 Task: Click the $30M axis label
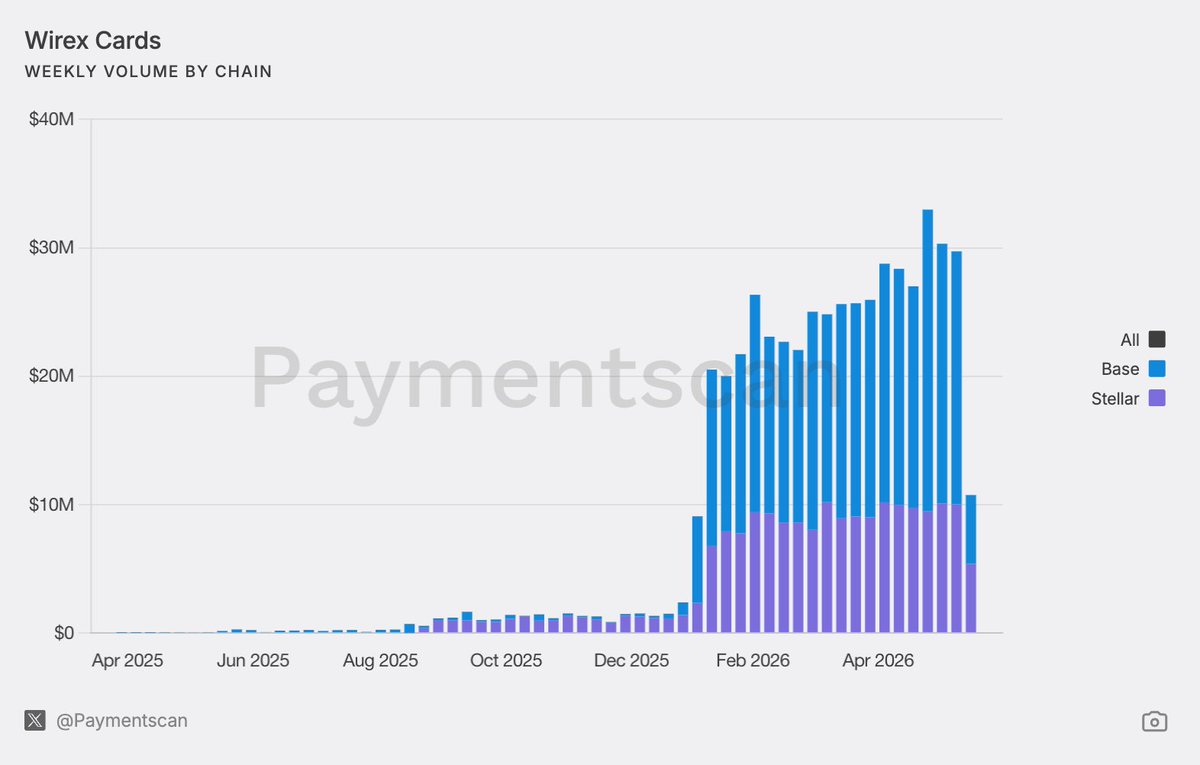coord(50,247)
